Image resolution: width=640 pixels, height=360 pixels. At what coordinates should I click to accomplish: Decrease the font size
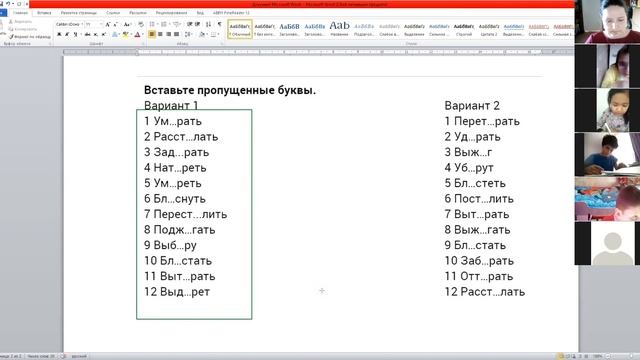(116, 24)
